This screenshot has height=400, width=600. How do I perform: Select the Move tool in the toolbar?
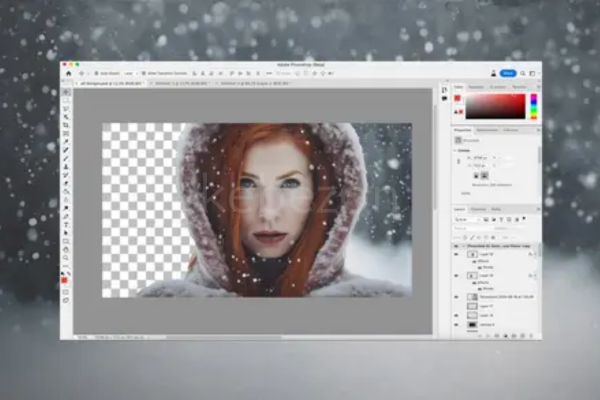click(66, 92)
